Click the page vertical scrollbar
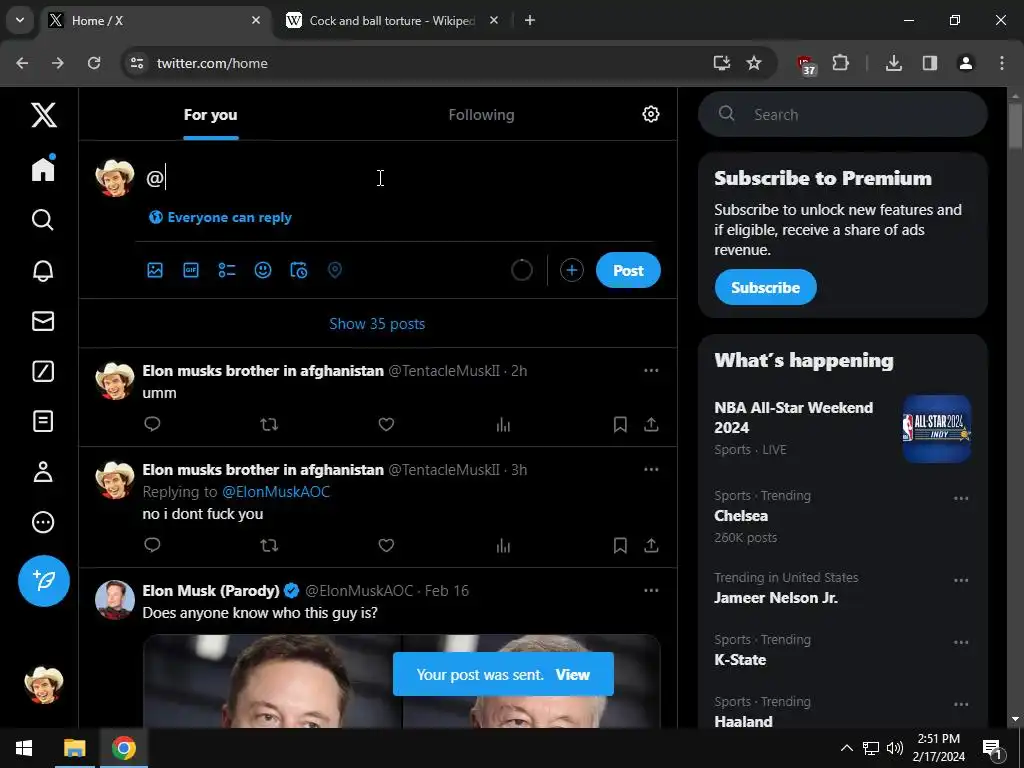Viewport: 1024px width, 768px height. [1015, 127]
